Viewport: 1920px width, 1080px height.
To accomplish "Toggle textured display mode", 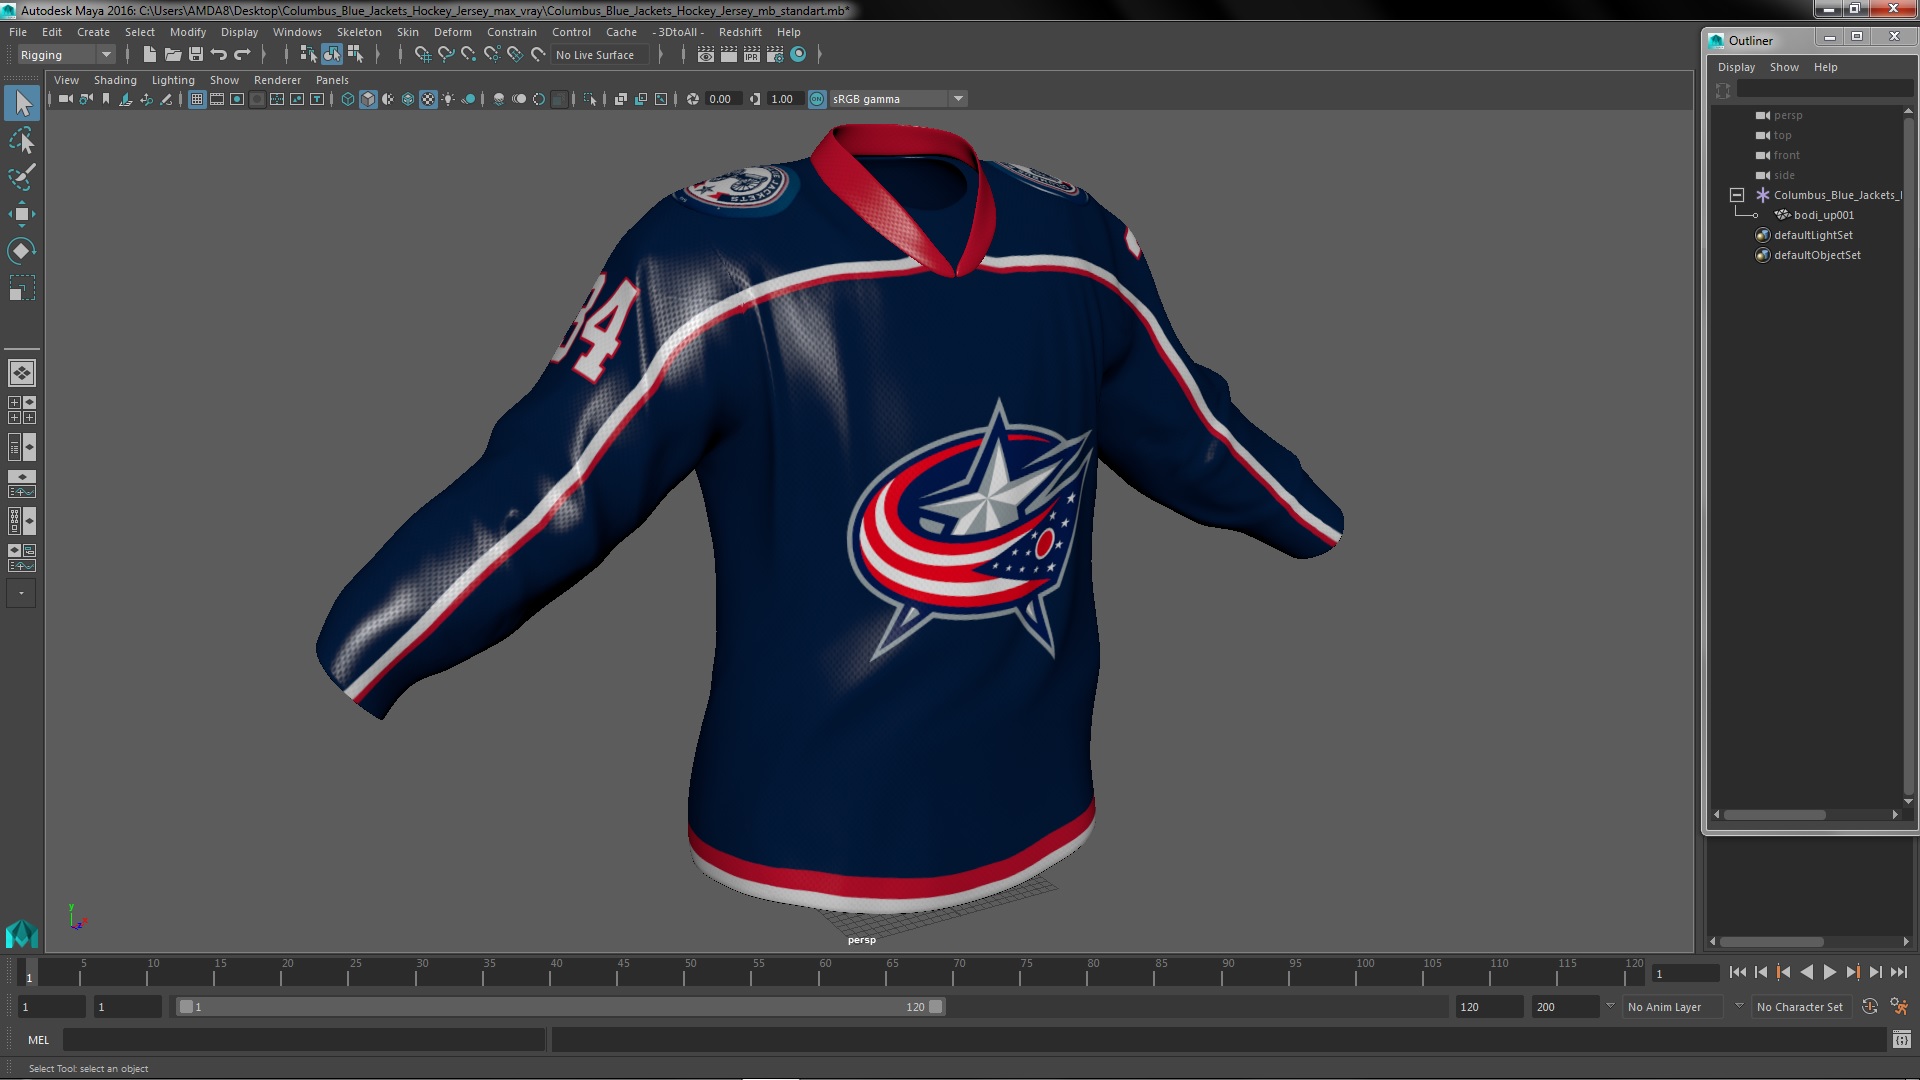I will pyautogui.click(x=428, y=99).
